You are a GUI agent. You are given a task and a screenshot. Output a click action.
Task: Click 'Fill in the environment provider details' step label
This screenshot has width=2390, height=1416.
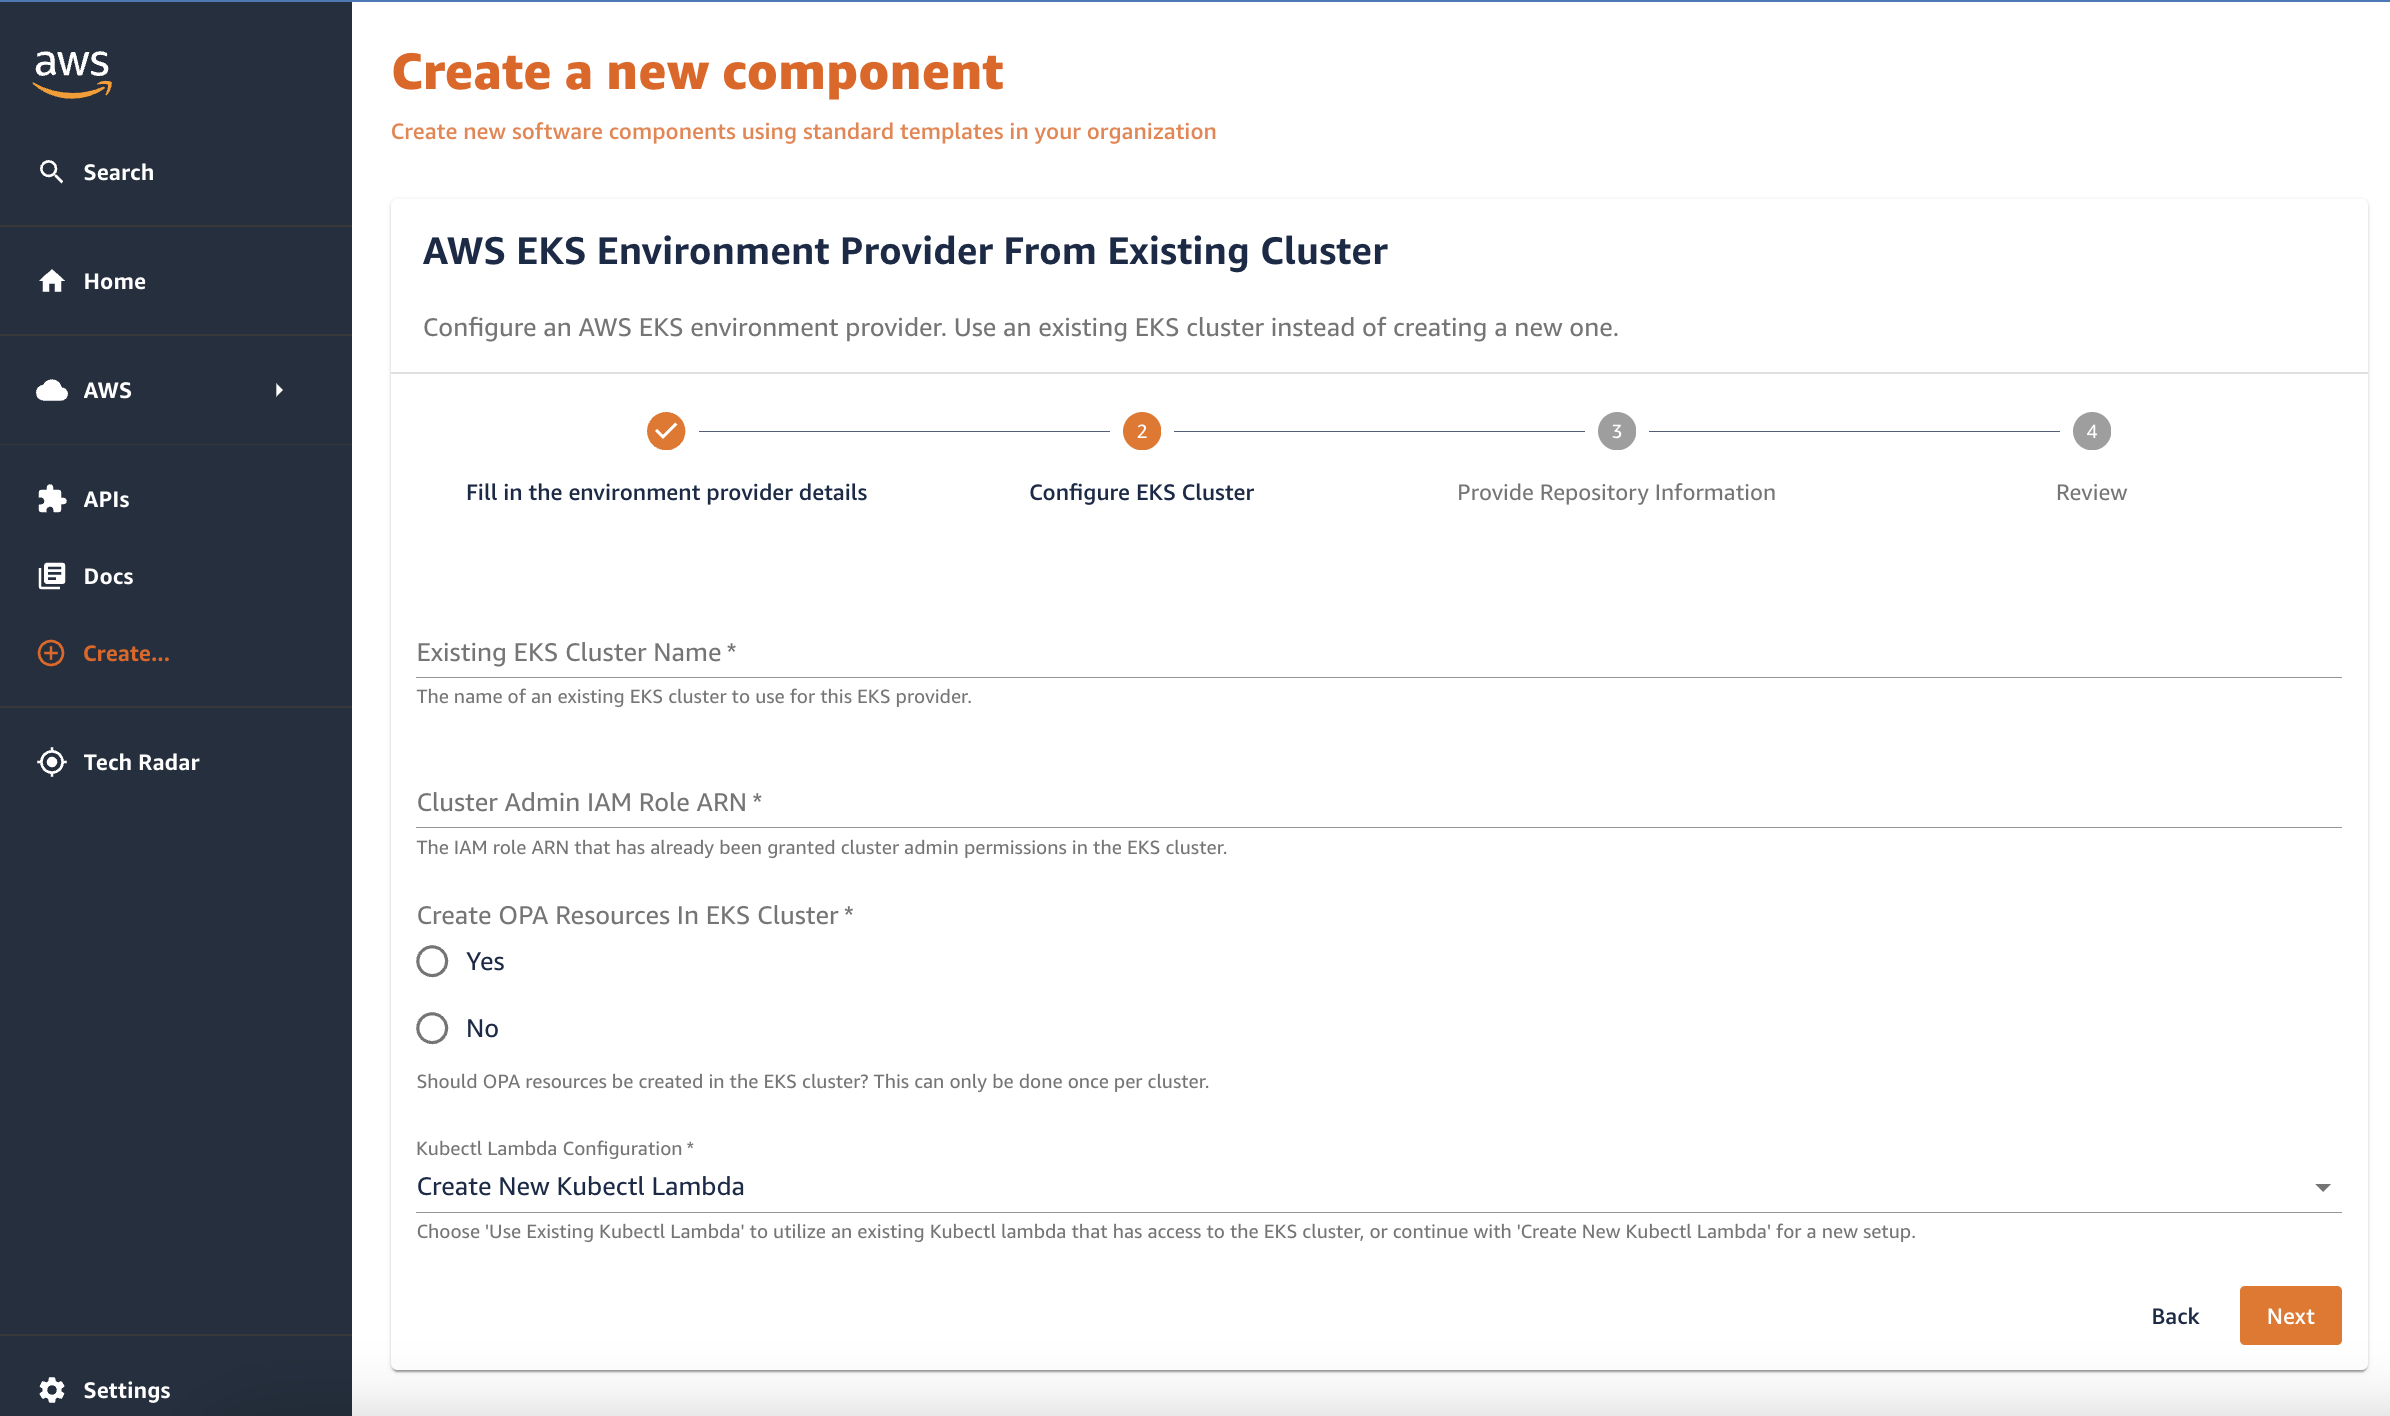(666, 492)
